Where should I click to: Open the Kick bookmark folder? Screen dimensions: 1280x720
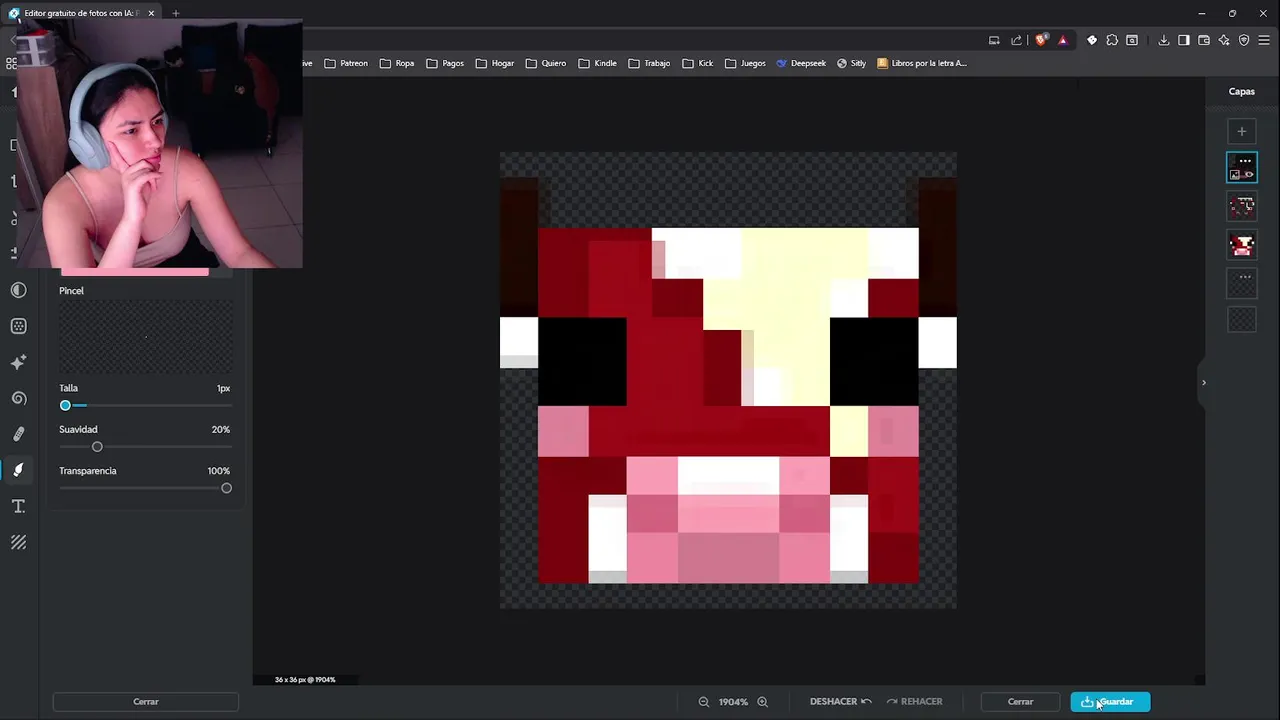(x=698, y=63)
